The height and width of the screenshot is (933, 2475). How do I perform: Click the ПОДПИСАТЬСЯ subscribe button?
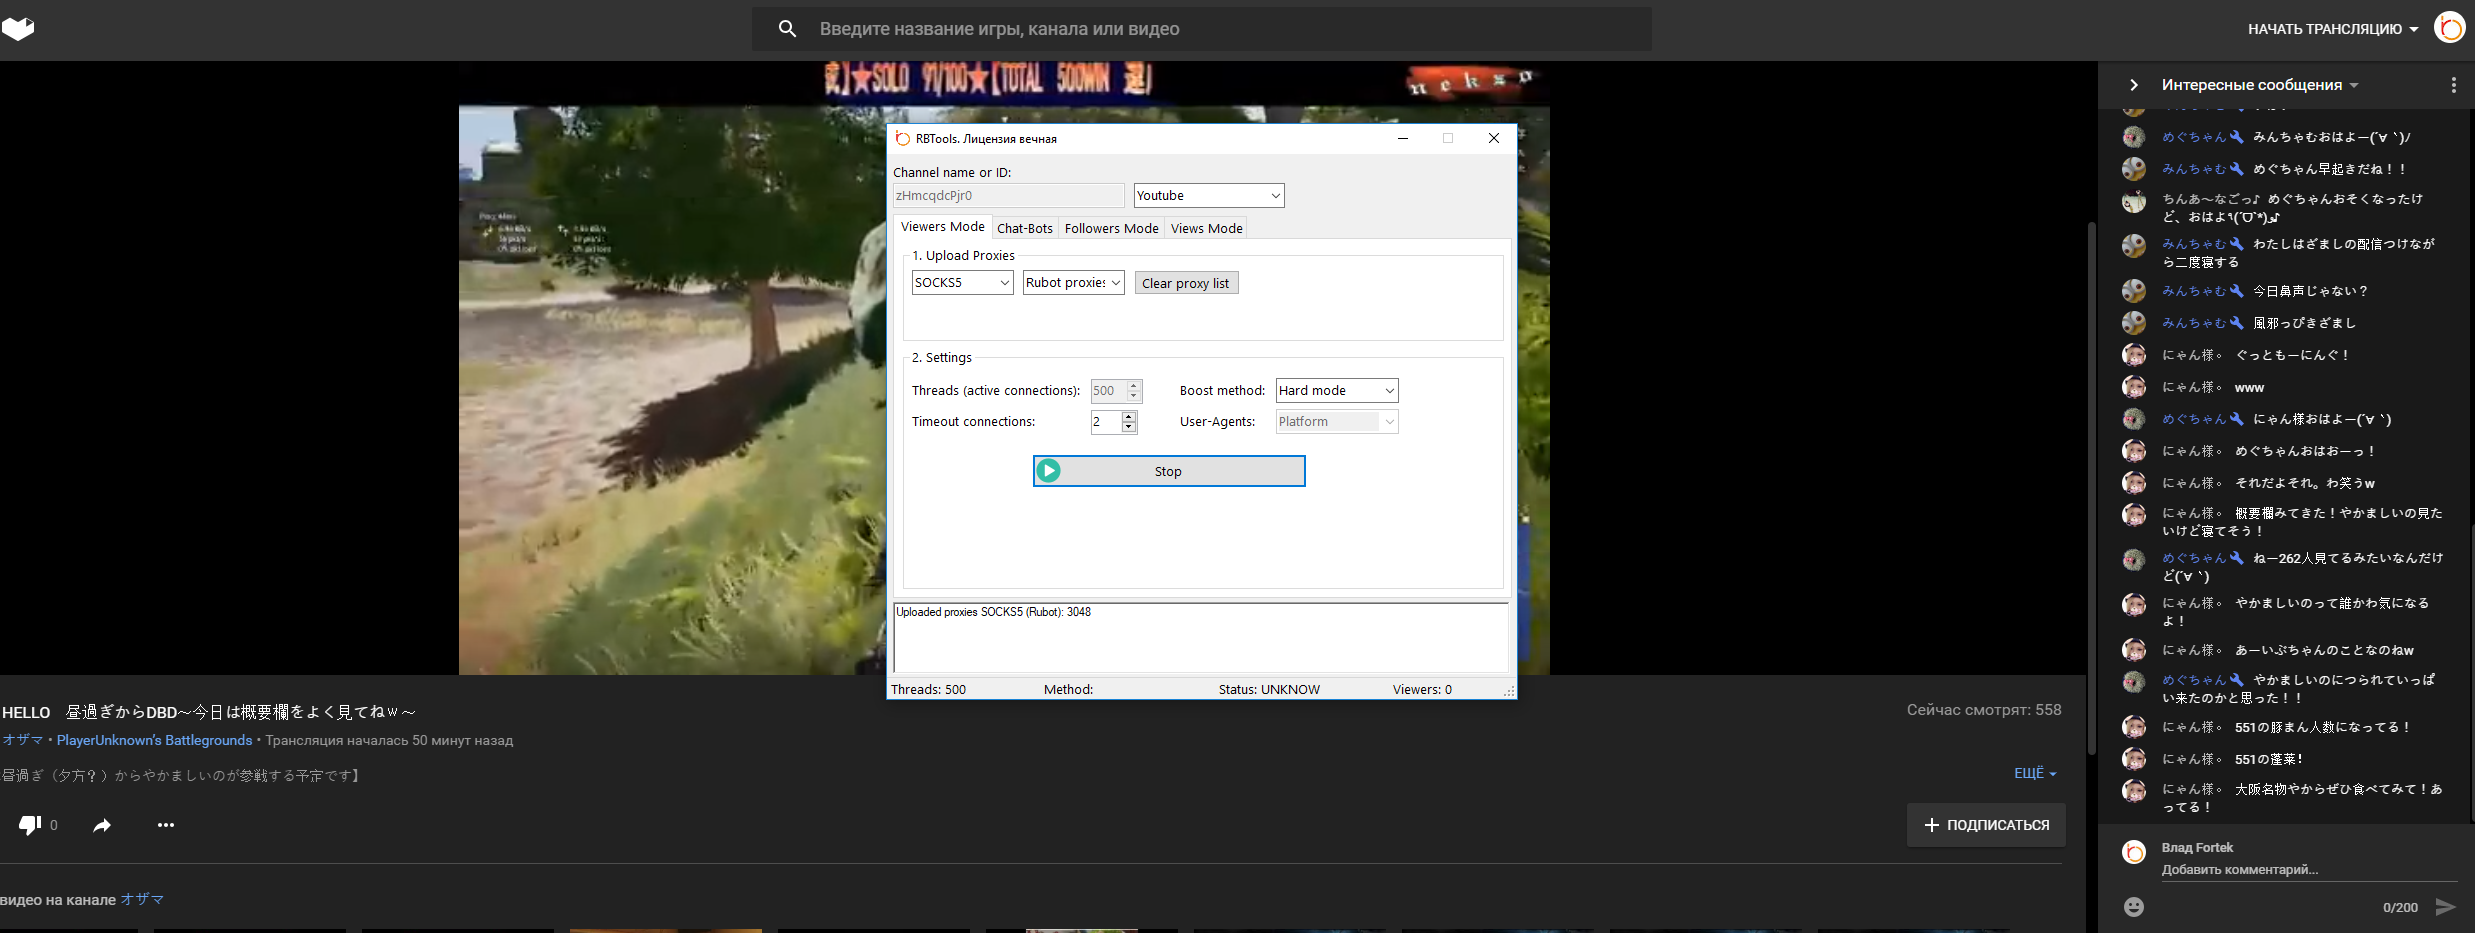1985,825
